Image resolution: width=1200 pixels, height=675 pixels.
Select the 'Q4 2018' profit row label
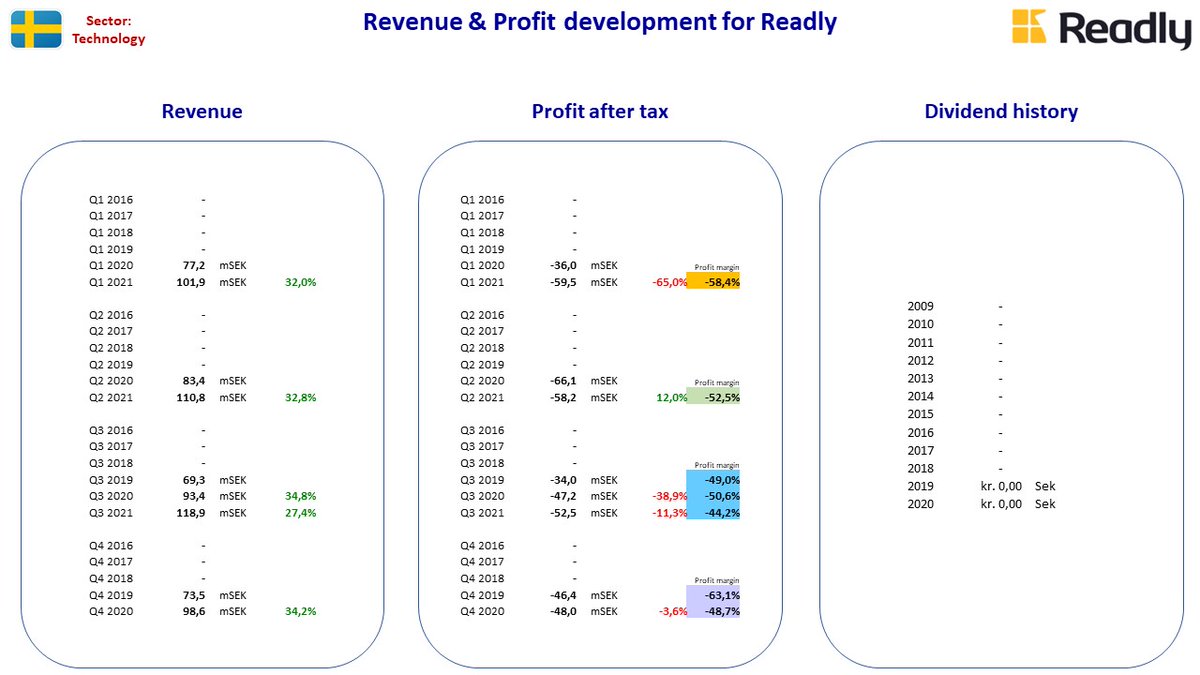482,579
